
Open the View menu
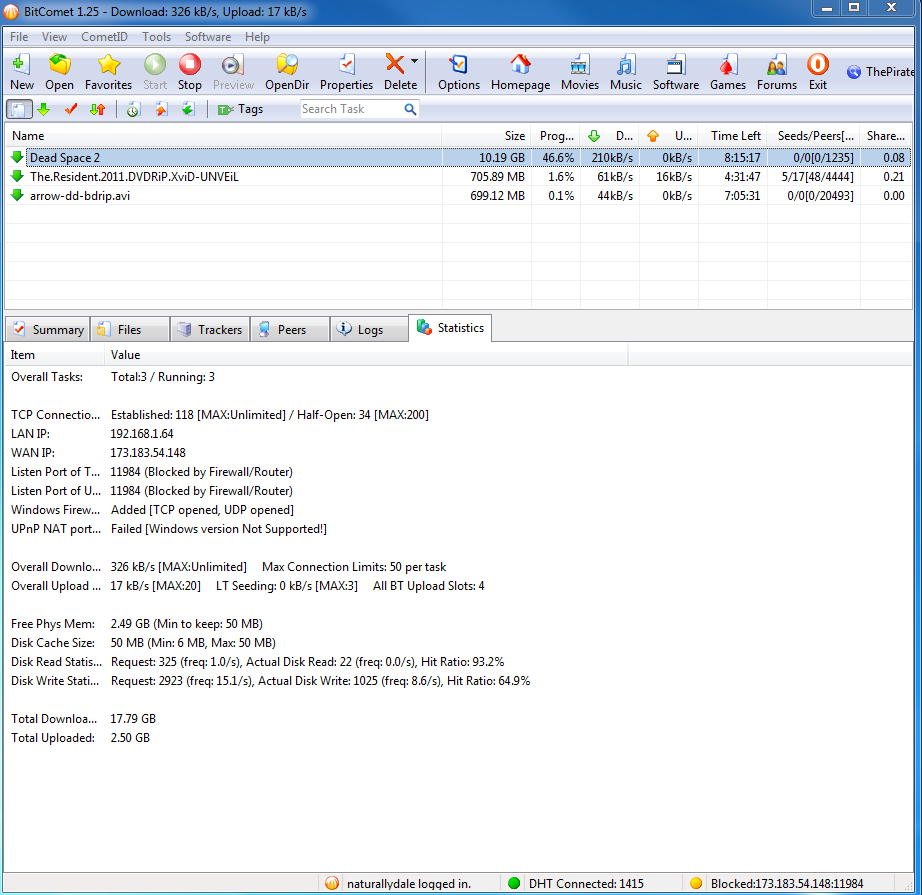tap(54, 36)
